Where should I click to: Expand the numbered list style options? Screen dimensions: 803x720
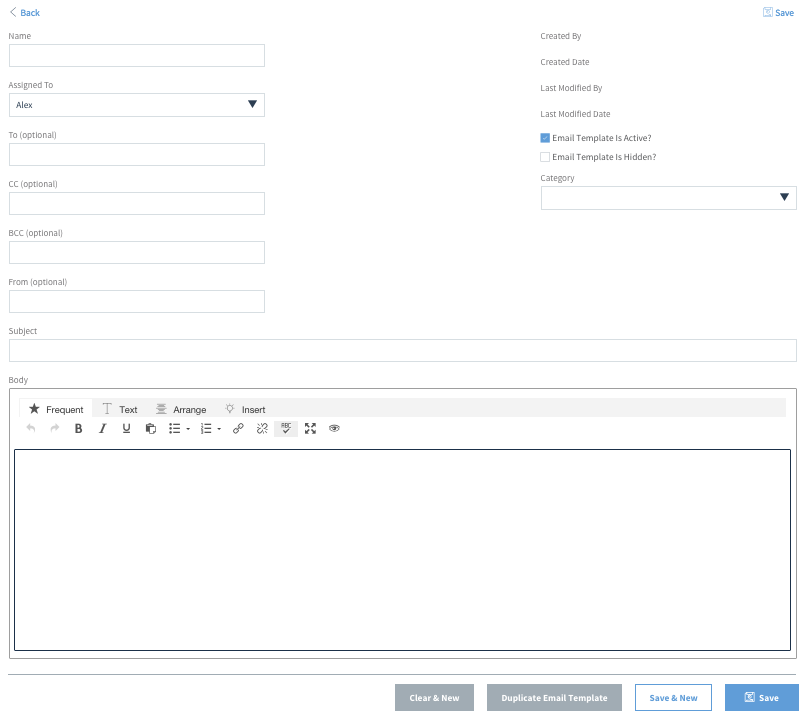click(218, 428)
